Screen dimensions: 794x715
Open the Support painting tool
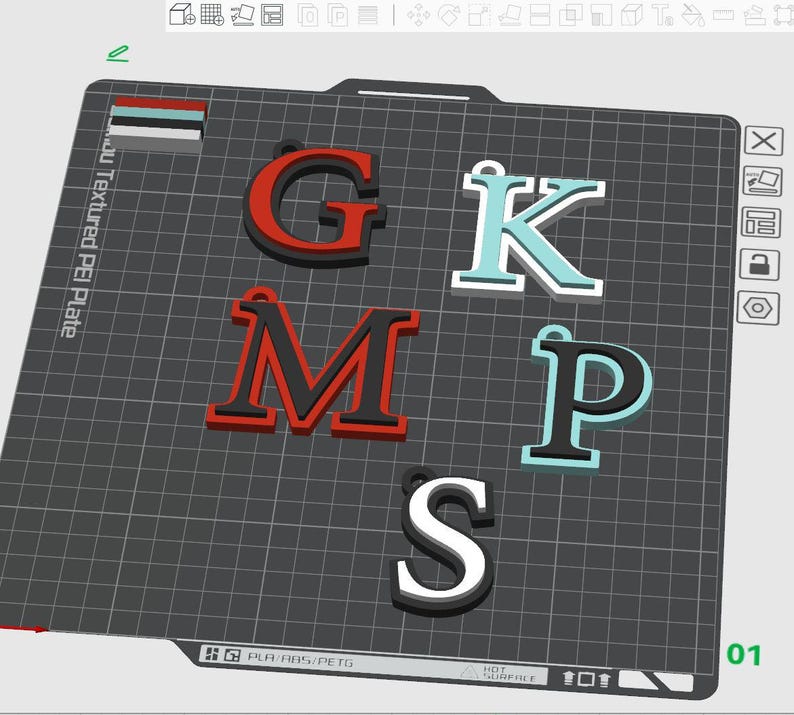pos(602,15)
